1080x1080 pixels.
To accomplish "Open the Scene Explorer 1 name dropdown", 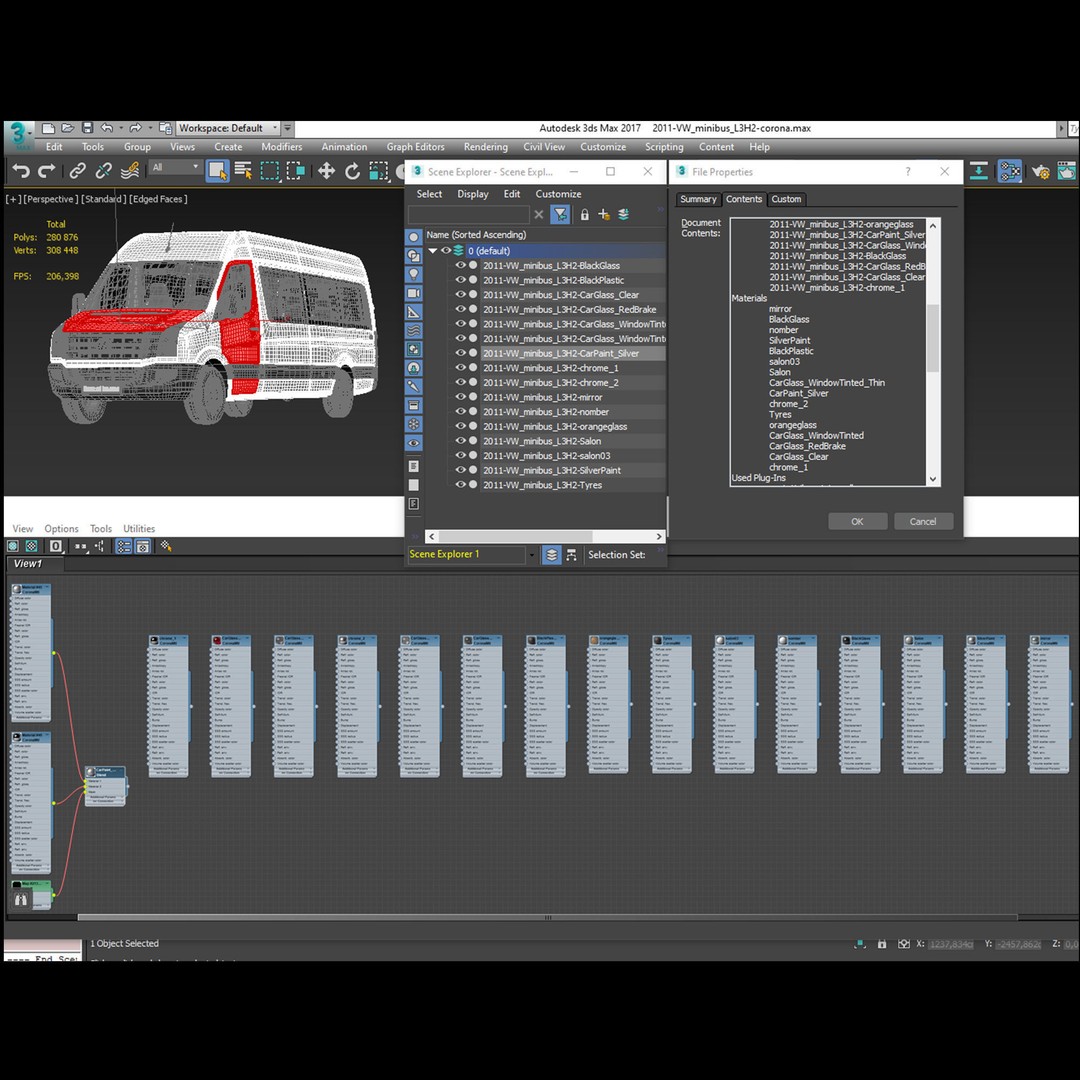I will coord(531,554).
